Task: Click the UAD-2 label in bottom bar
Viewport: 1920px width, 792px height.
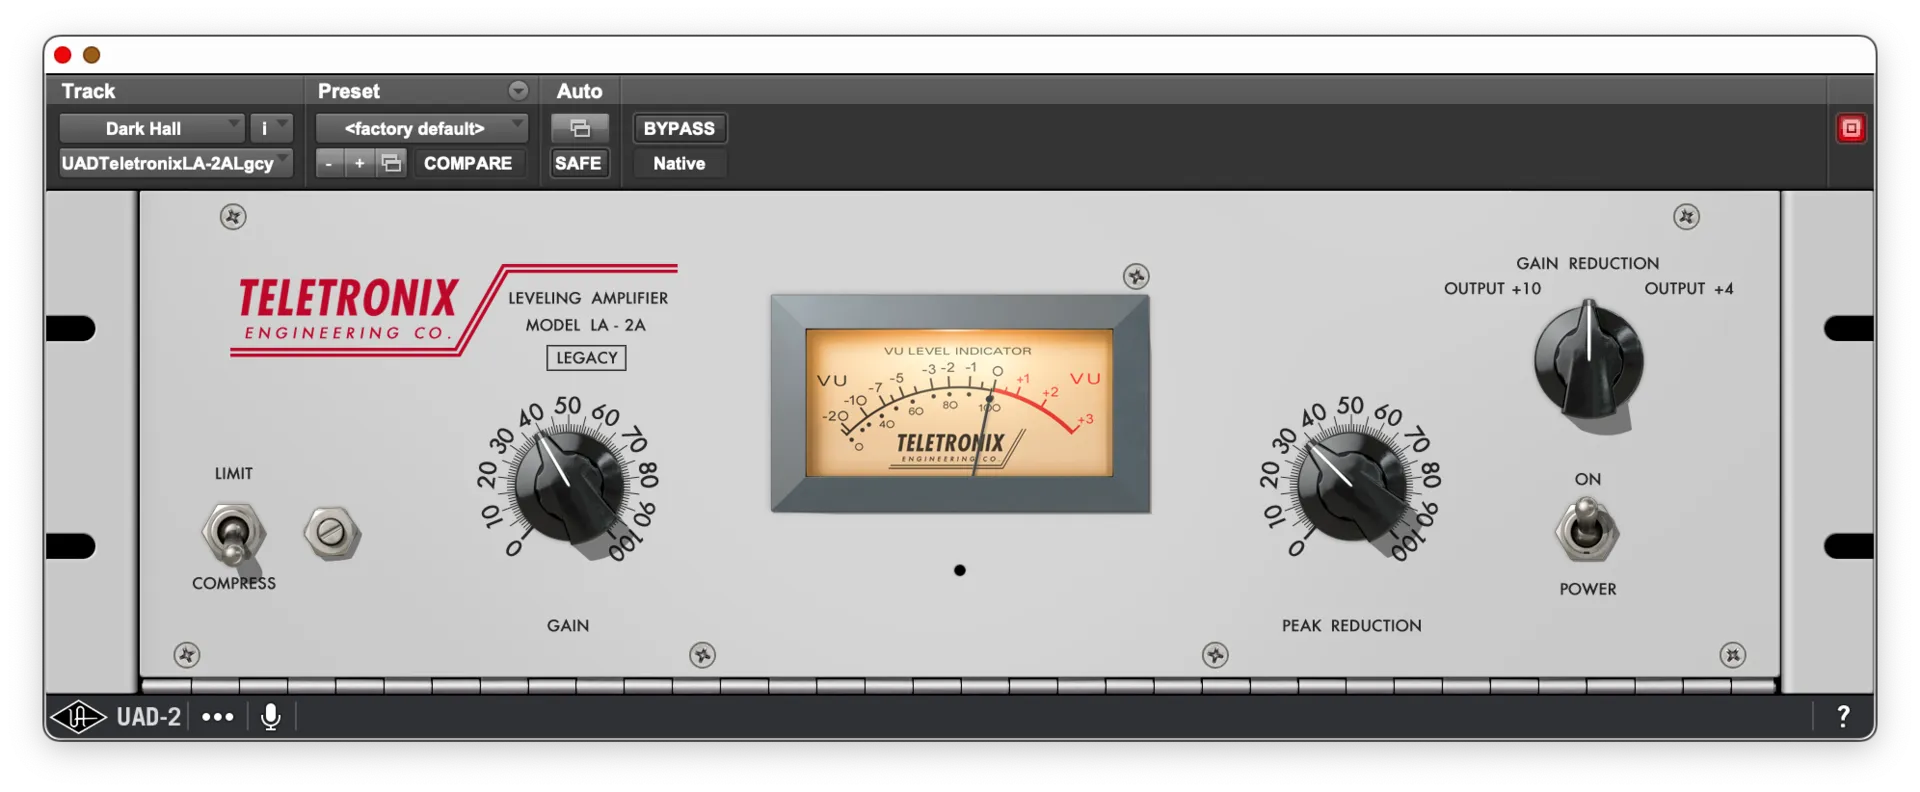Action: [148, 717]
